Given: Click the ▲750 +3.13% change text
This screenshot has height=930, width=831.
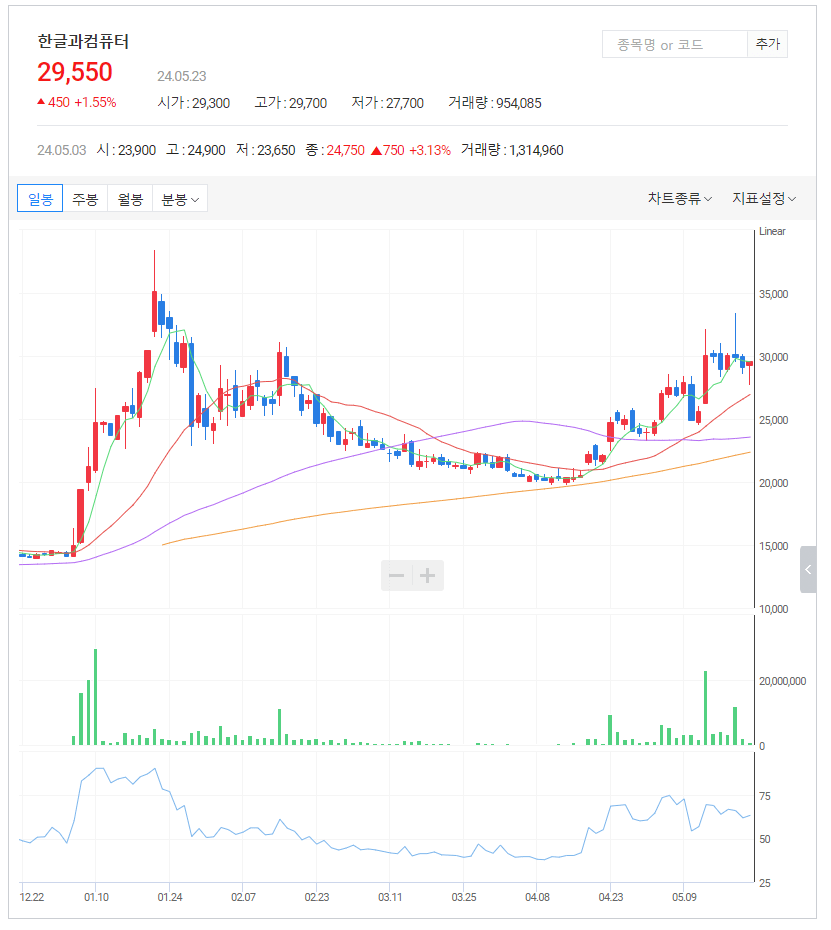Looking at the screenshot, I should 410,150.
